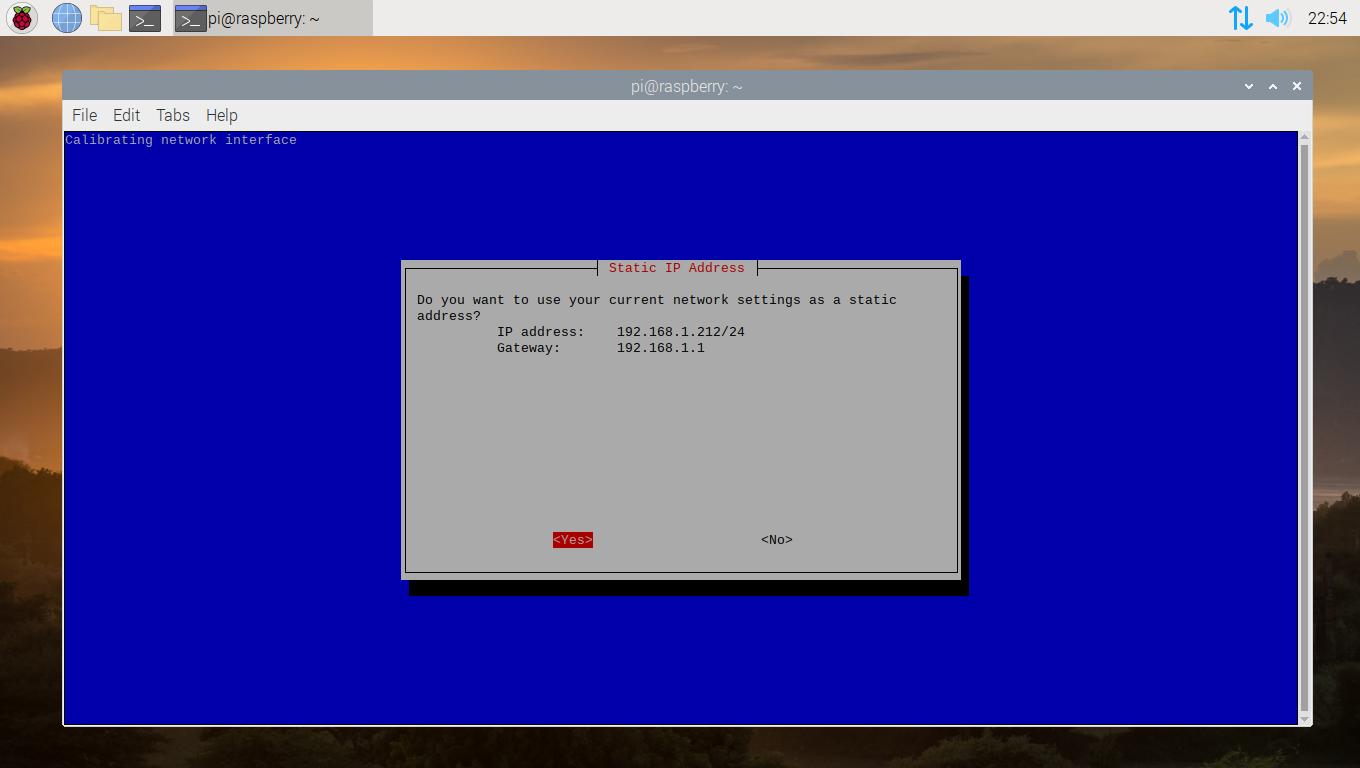Confirm static IP with the Yes button
Image resolution: width=1360 pixels, height=768 pixels.
point(572,540)
